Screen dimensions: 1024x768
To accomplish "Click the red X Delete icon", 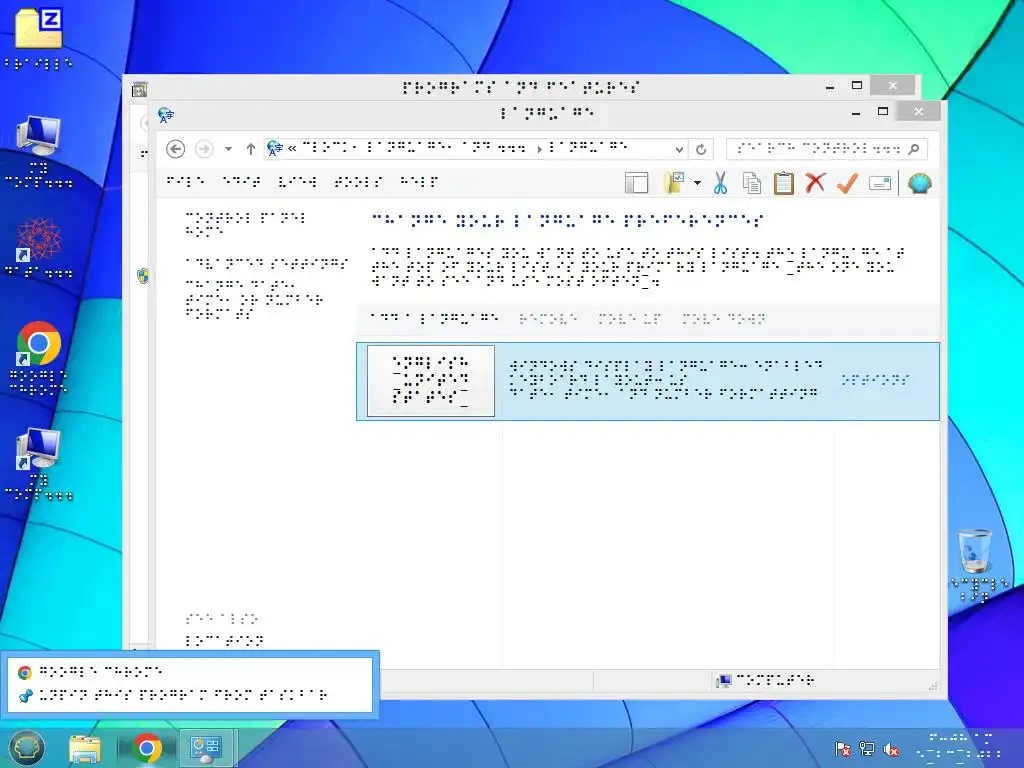I will [x=815, y=183].
